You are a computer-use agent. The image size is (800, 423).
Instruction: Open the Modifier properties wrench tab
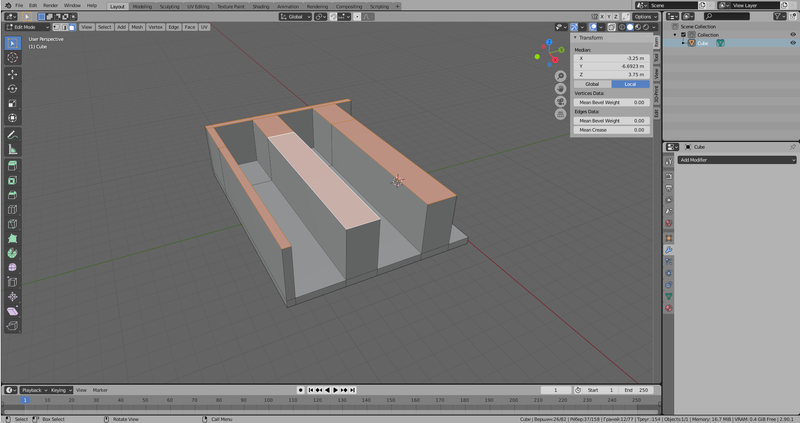[669, 249]
